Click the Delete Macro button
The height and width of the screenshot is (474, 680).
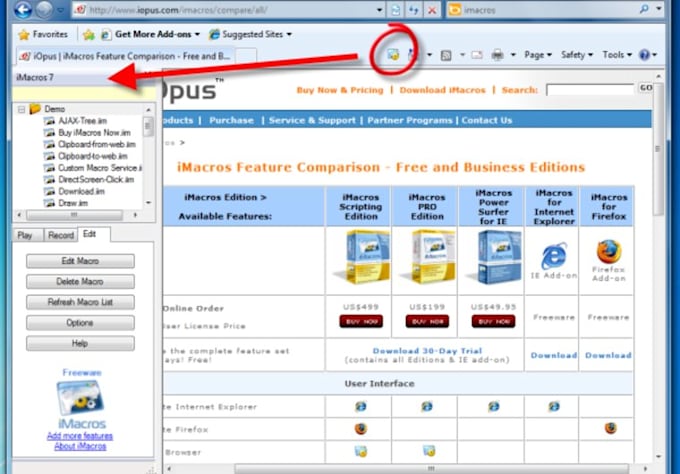tap(80, 282)
